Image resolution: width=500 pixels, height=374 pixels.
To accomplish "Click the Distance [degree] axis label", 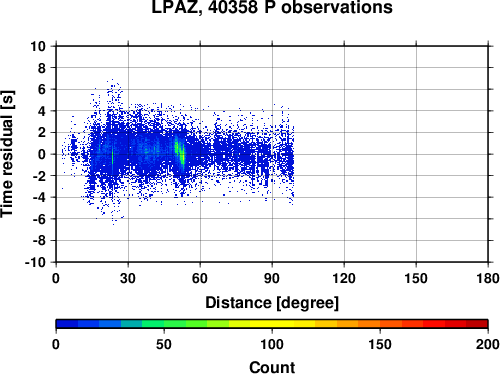I will coord(272,303).
